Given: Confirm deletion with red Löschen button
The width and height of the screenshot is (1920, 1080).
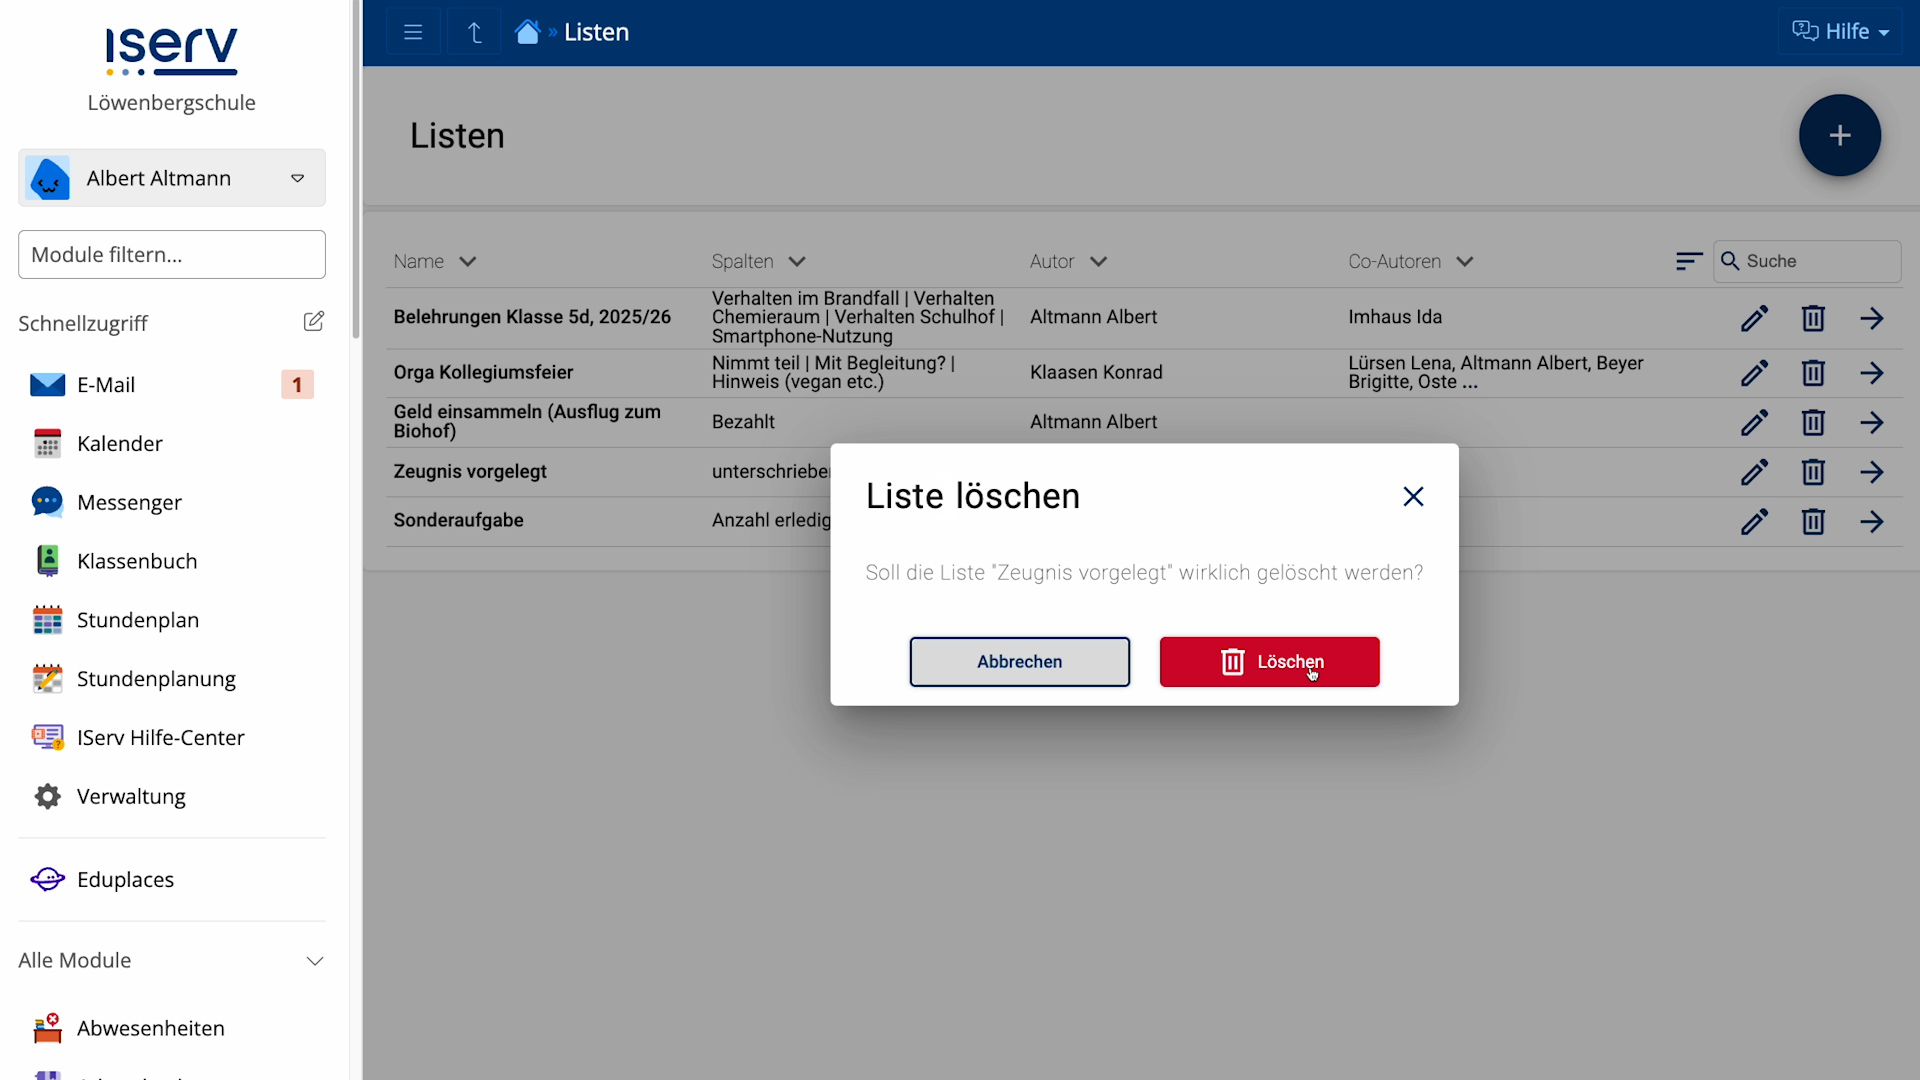Looking at the screenshot, I should (x=1269, y=662).
